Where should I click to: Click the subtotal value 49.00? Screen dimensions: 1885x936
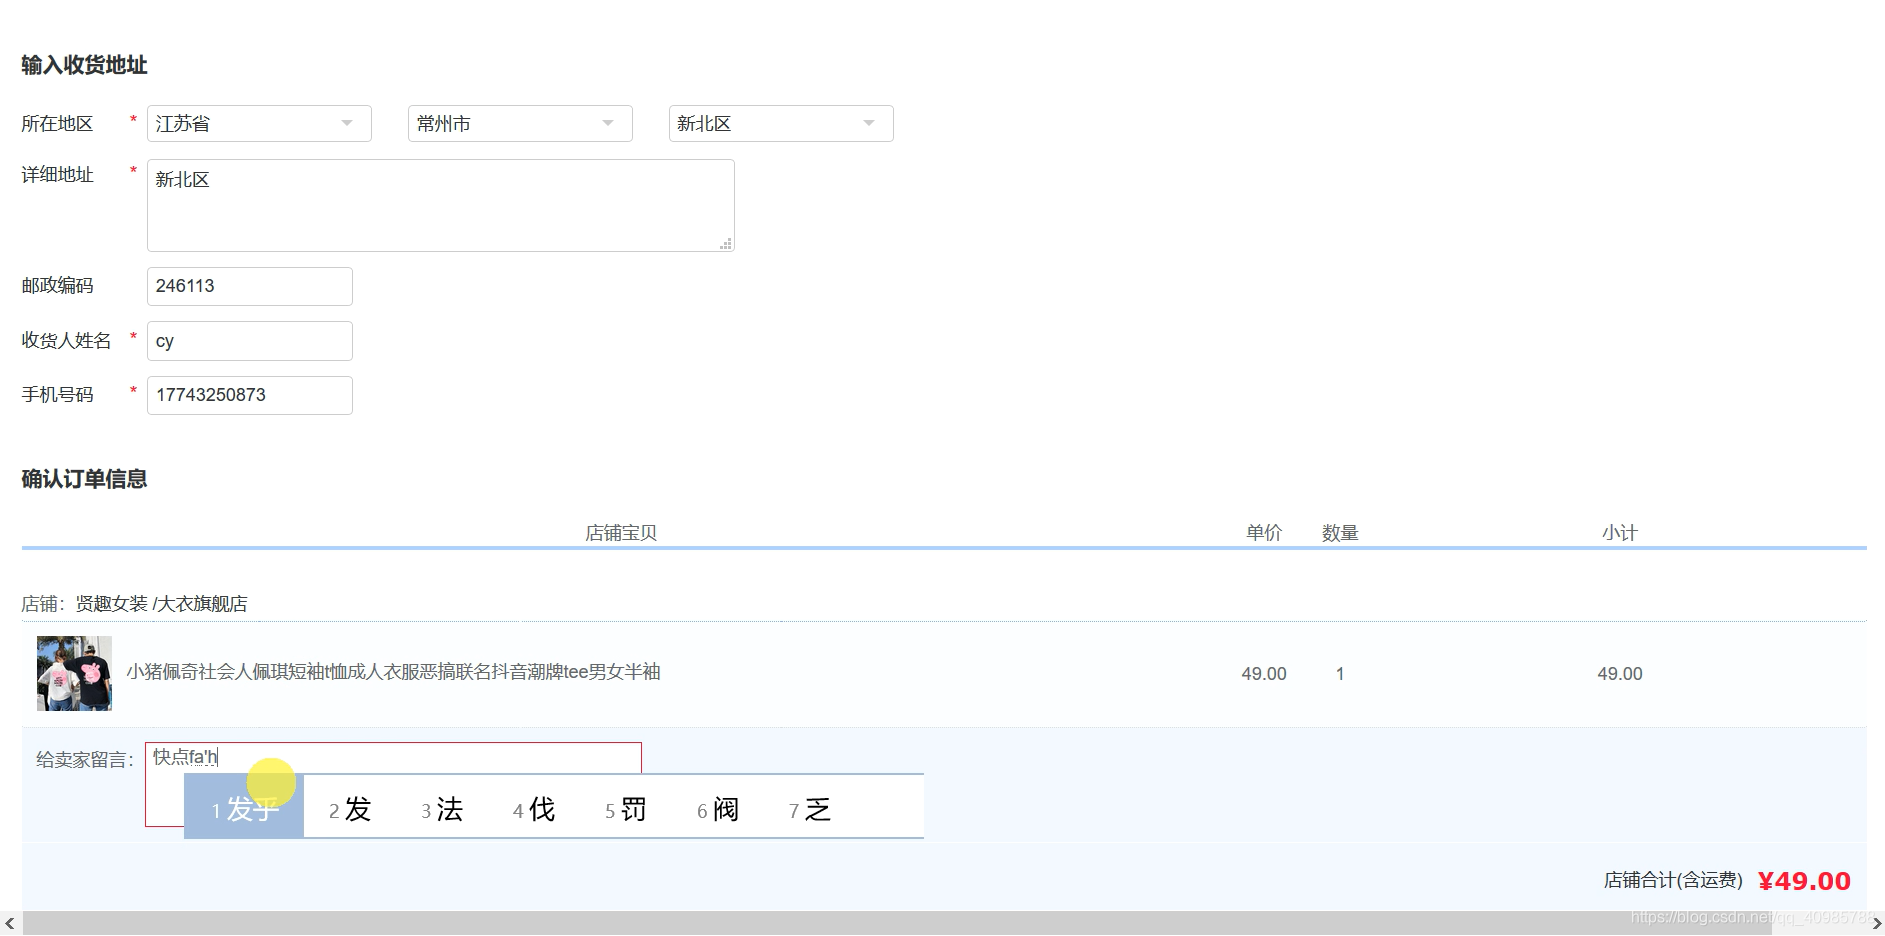(1620, 674)
